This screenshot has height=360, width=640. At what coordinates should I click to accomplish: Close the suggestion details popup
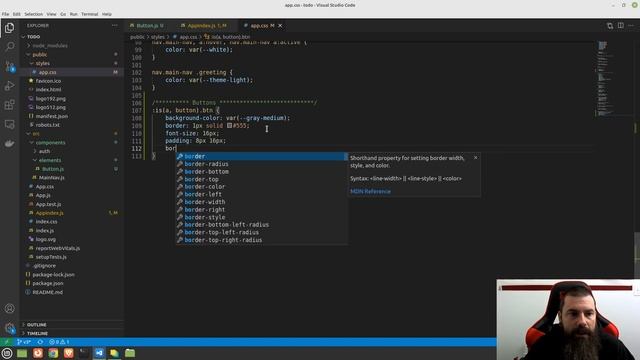tap(475, 158)
